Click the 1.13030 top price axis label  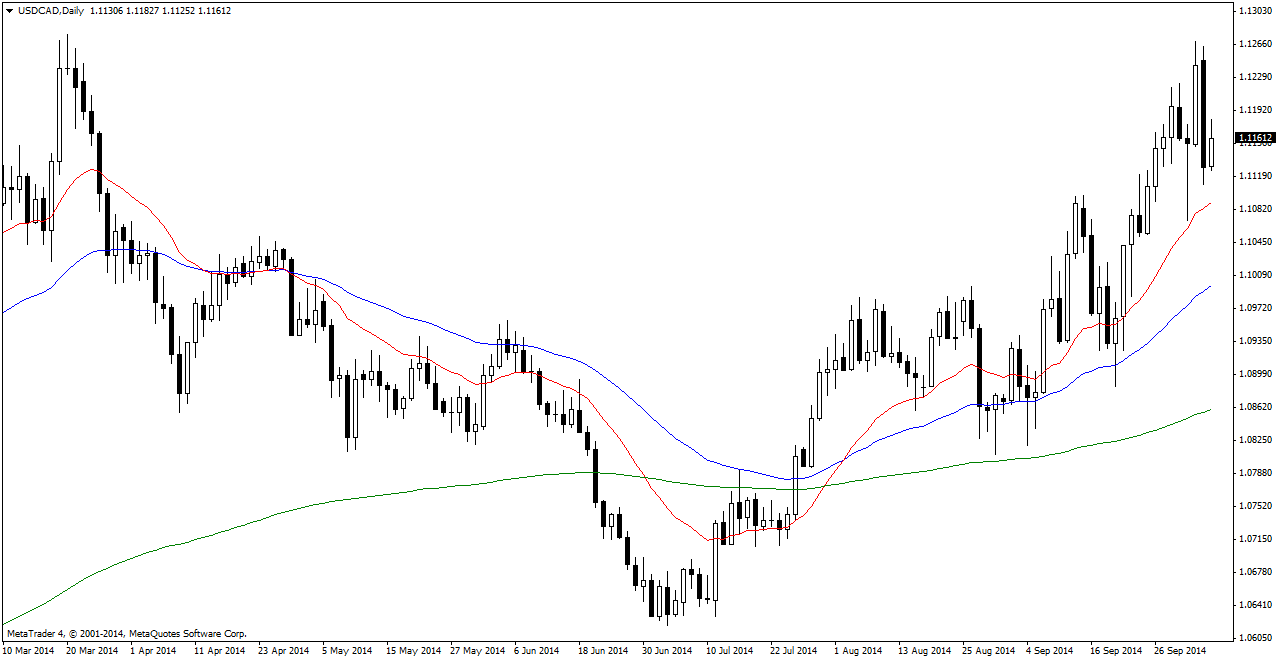[1254, 11]
